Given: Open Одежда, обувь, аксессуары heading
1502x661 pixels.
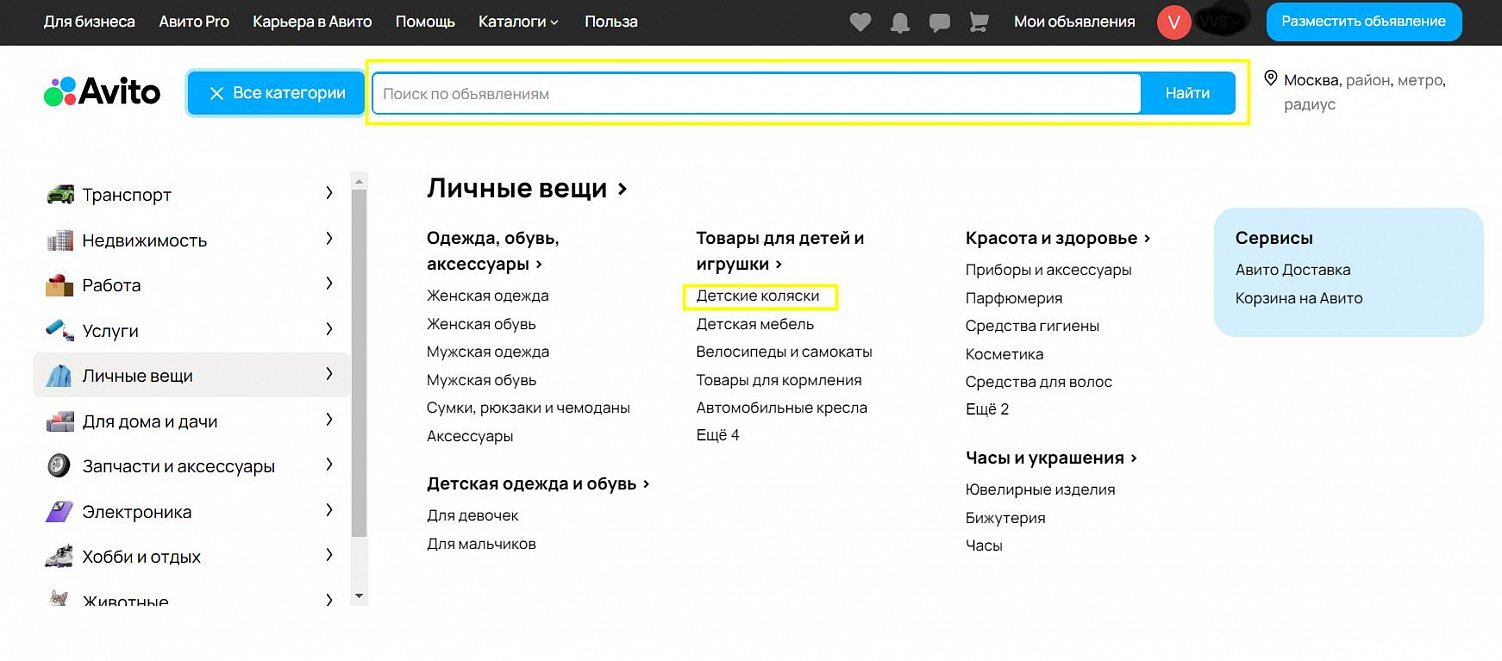Looking at the screenshot, I should coord(493,251).
